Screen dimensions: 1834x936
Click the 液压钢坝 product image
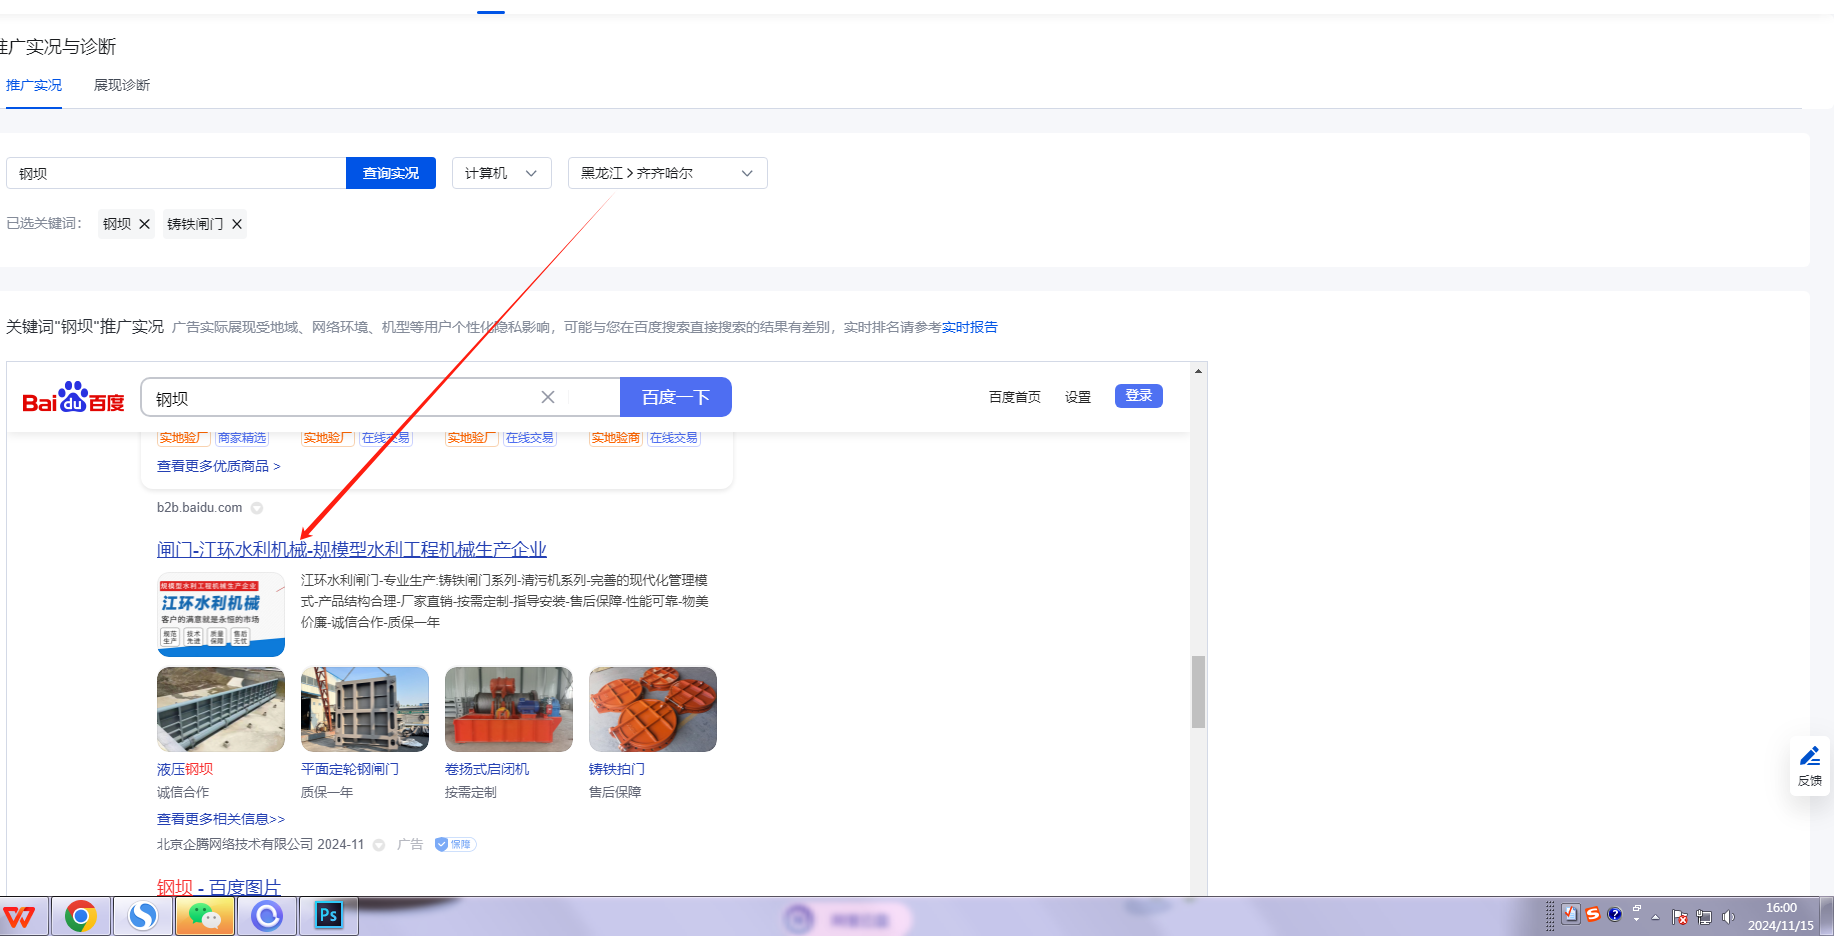point(221,709)
